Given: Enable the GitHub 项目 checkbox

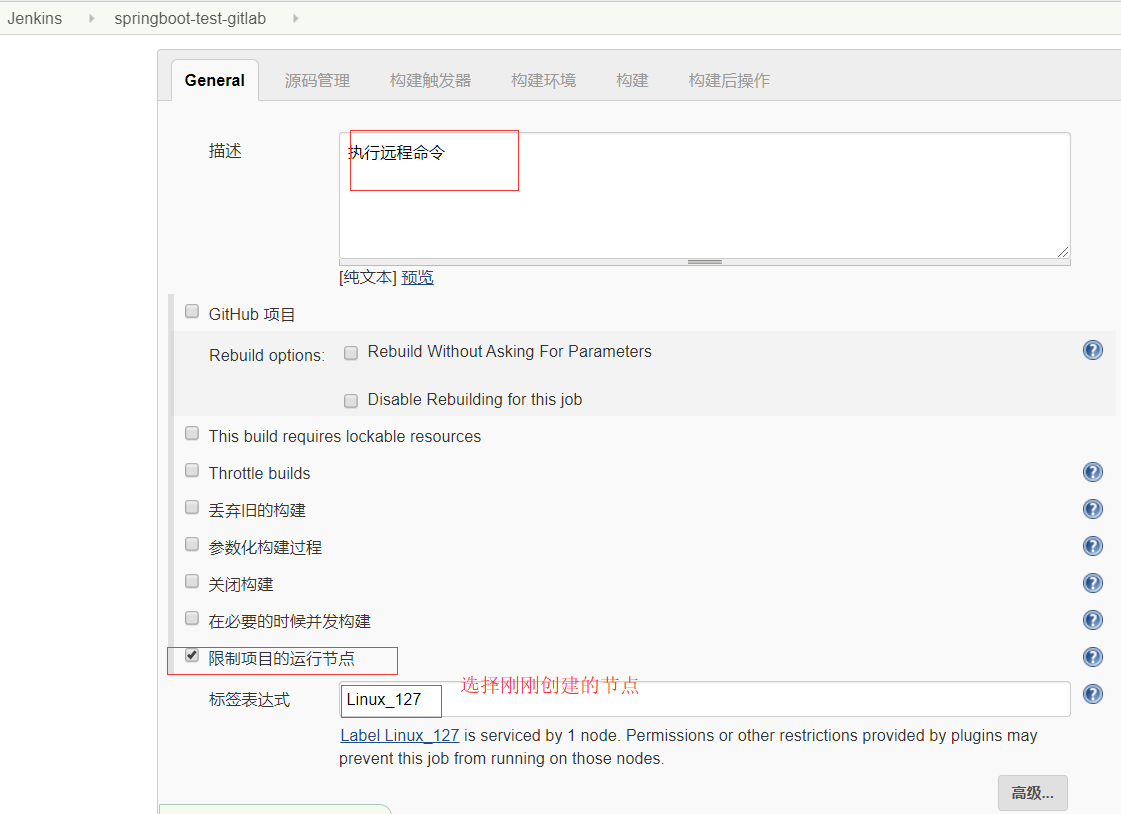Looking at the screenshot, I should click(x=191, y=311).
